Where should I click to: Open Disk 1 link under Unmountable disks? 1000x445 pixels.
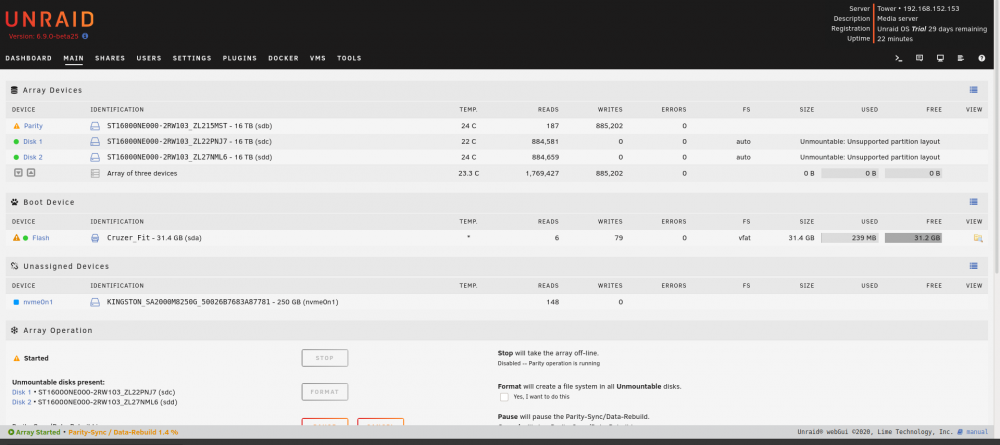pyautogui.click(x=22, y=393)
